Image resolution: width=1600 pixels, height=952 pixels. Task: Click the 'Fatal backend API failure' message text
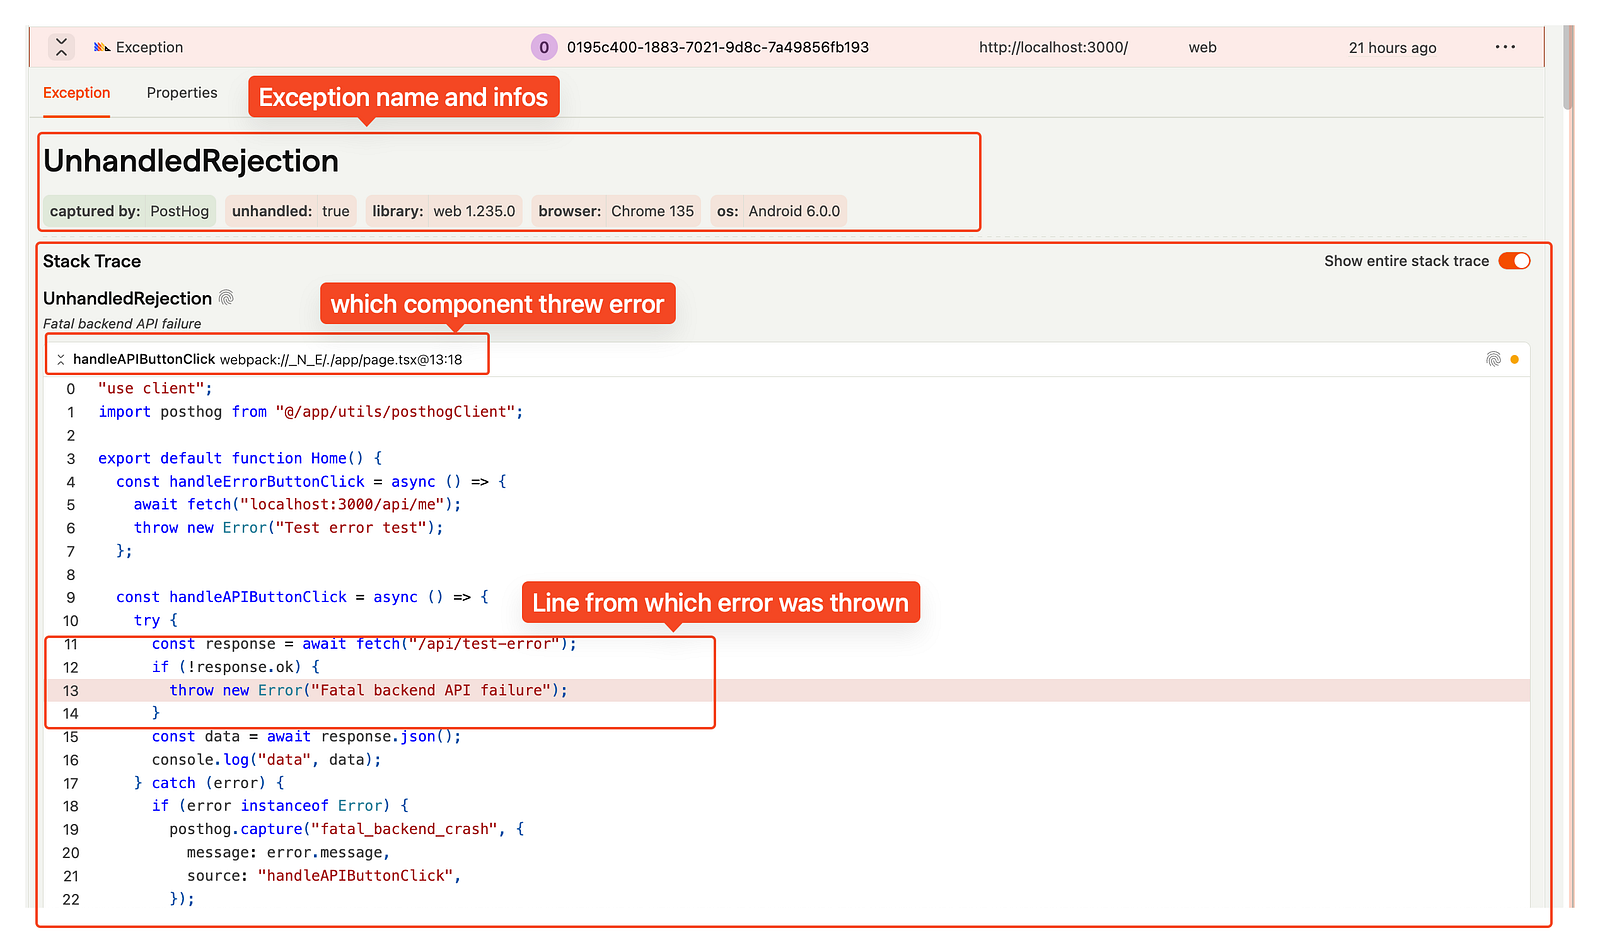pos(122,323)
